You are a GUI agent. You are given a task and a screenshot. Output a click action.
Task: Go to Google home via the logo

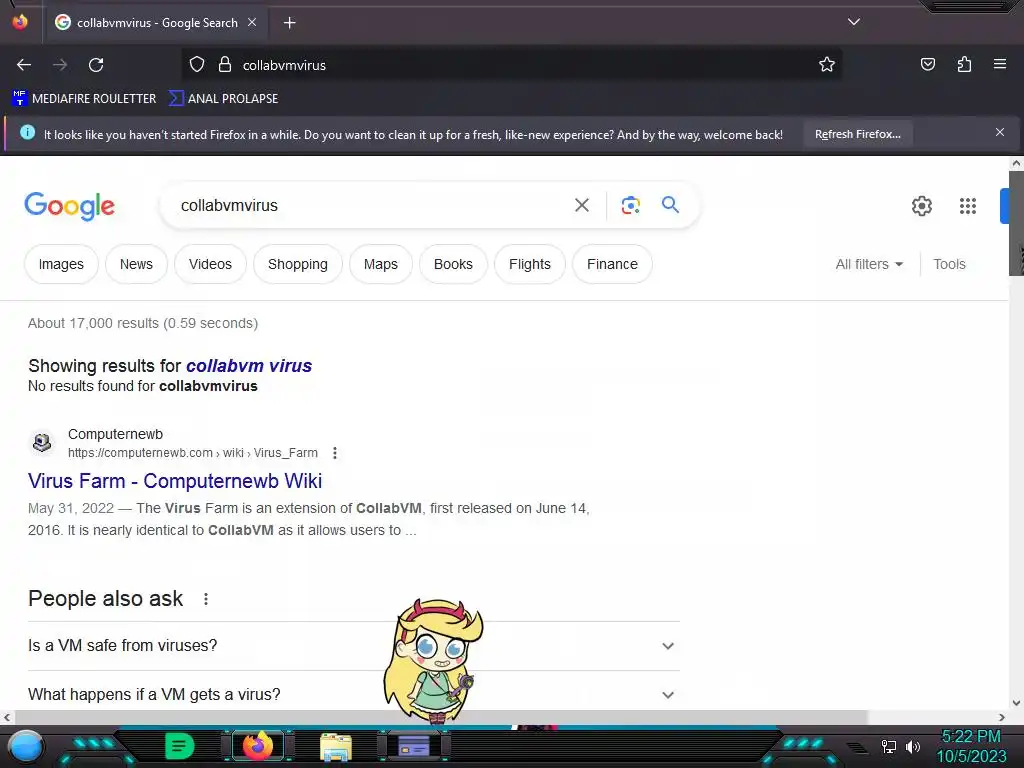point(69,206)
